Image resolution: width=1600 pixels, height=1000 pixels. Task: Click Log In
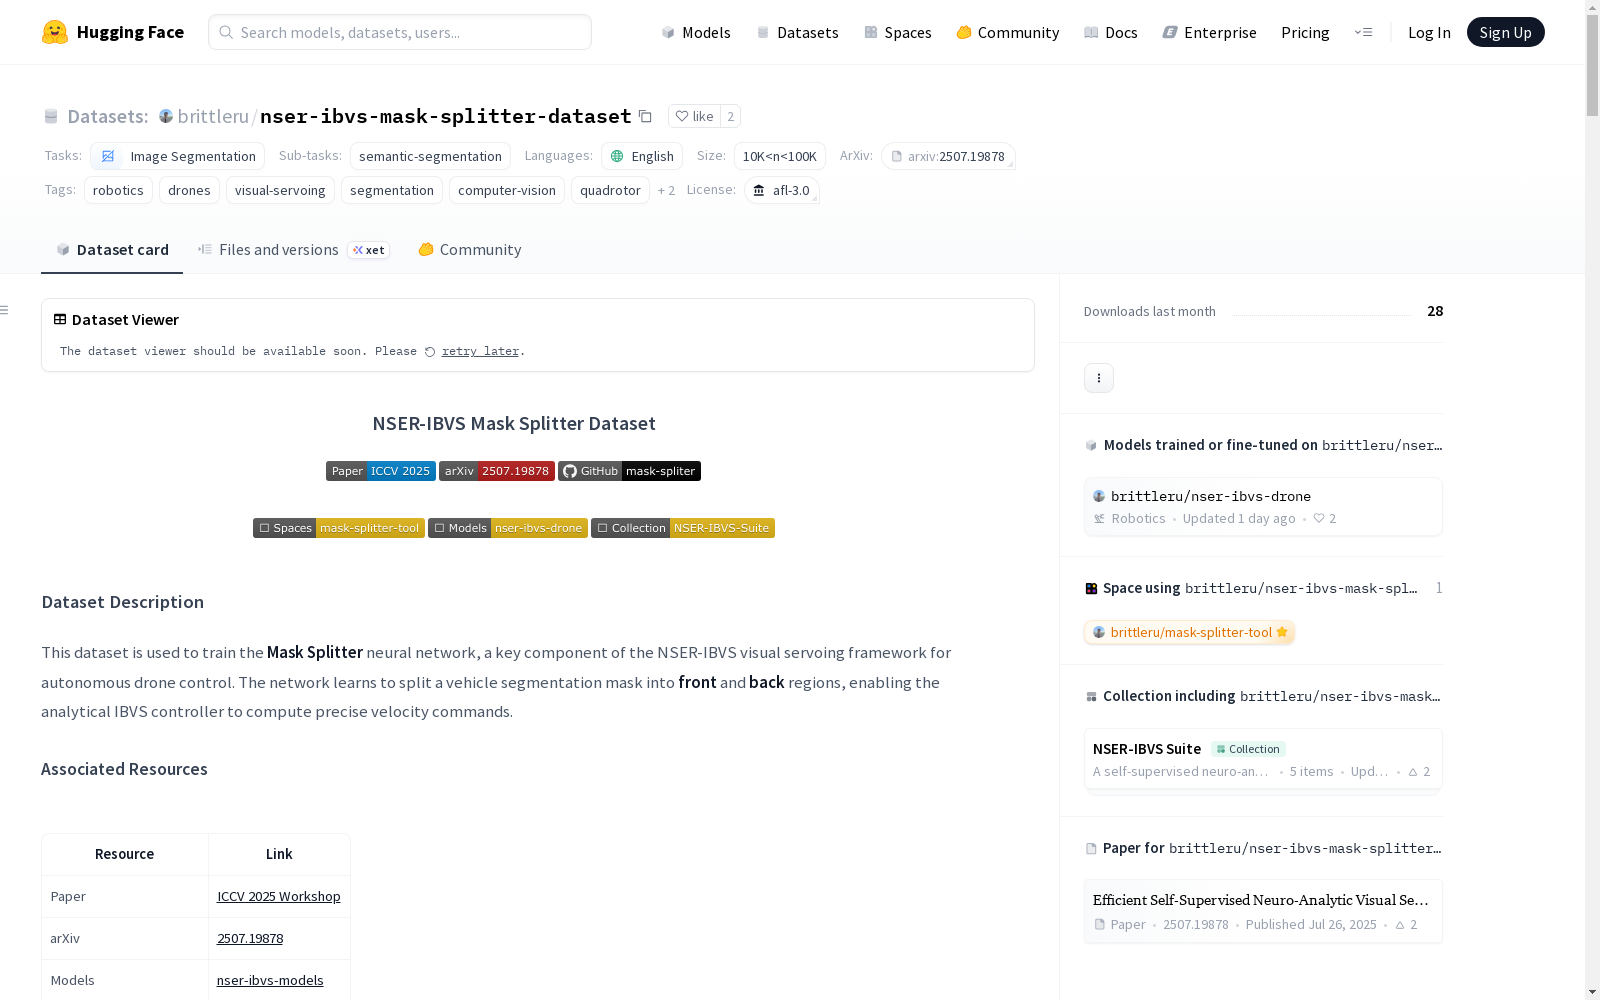click(x=1429, y=32)
